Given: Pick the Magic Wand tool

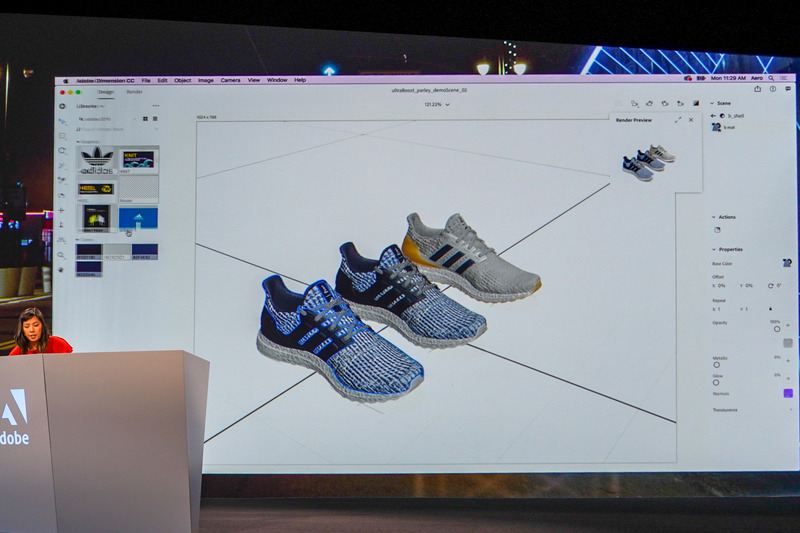Looking at the screenshot, I should [x=62, y=166].
